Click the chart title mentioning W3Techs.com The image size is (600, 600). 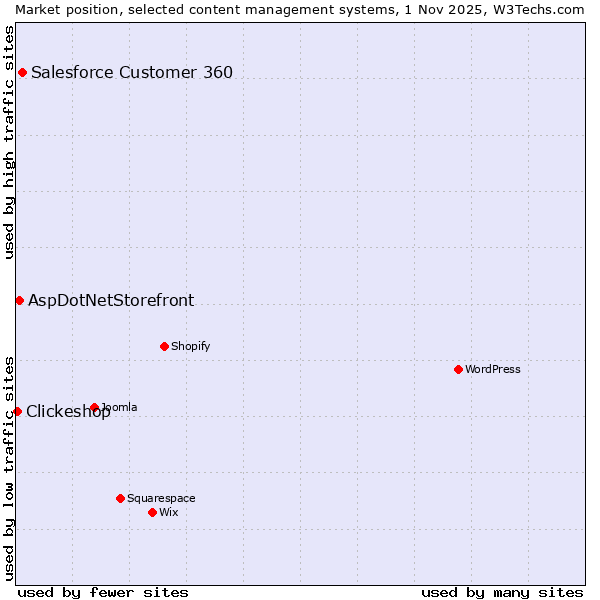click(x=300, y=9)
